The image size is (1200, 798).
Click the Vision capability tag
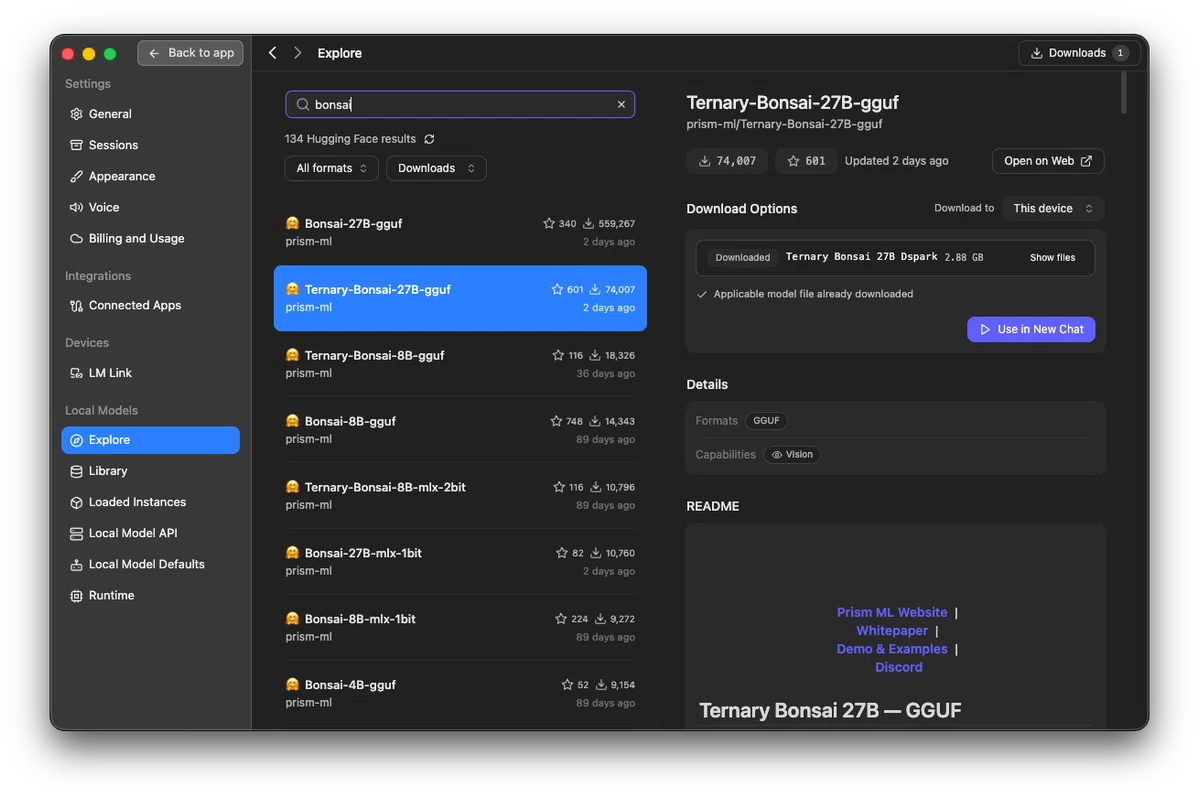click(x=792, y=454)
